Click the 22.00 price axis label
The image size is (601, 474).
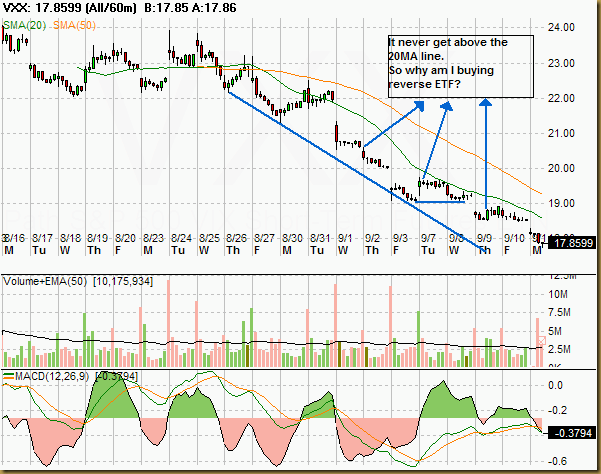coord(562,98)
